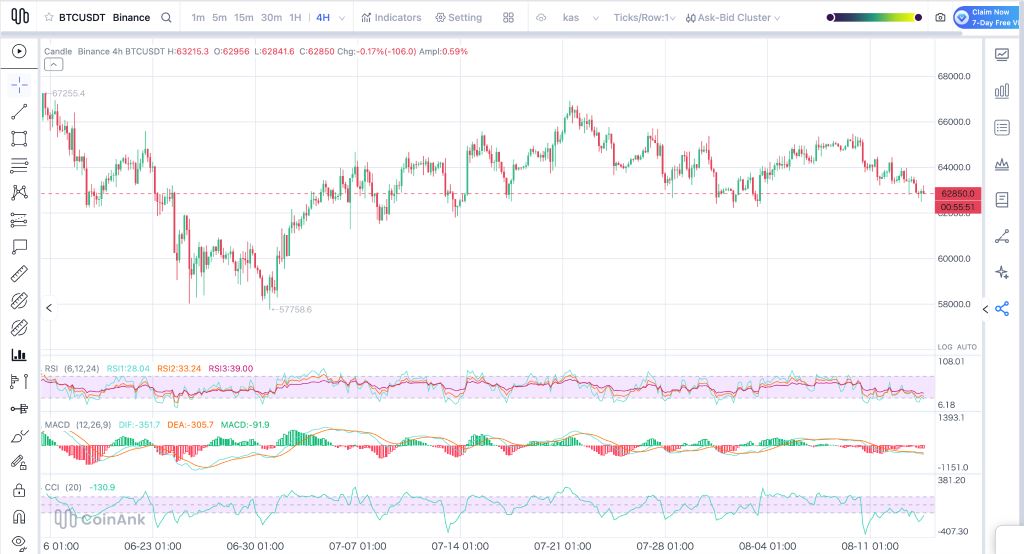Image resolution: width=1024 pixels, height=554 pixels.
Task: Open the chart Setting button
Action: point(458,18)
